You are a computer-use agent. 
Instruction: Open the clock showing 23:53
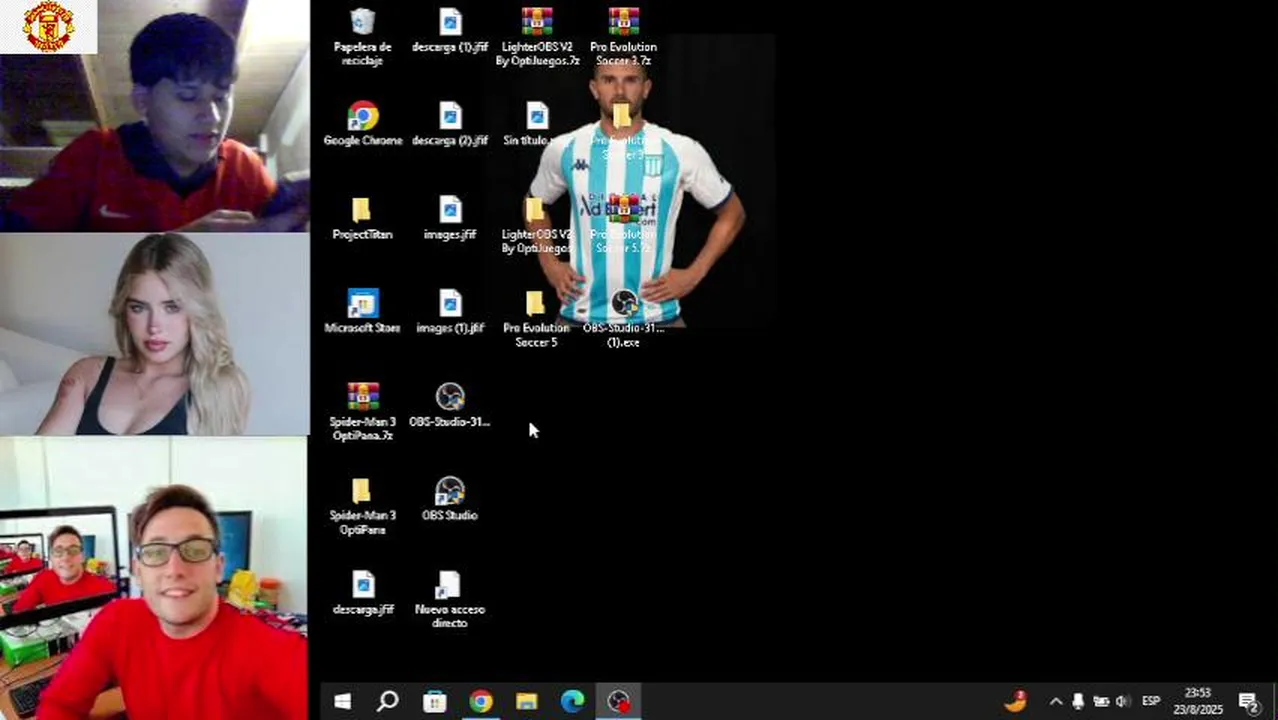point(1198,701)
